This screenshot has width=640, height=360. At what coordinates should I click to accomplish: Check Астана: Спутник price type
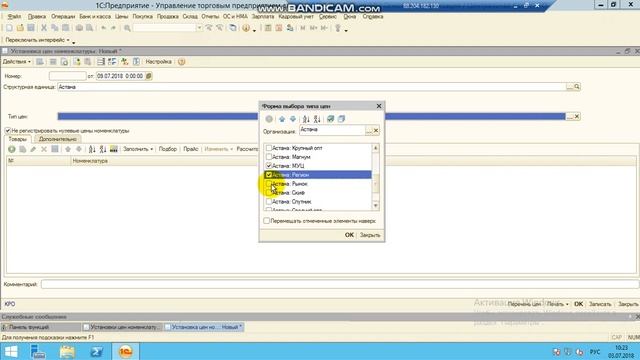(269, 202)
